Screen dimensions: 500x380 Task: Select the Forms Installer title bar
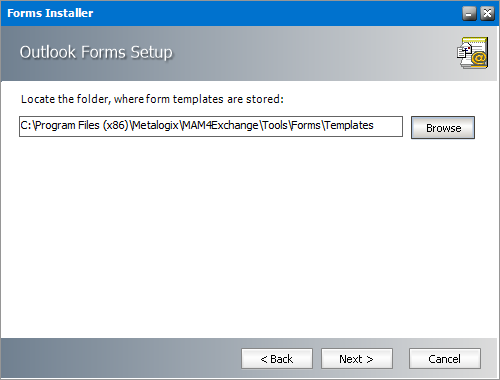(x=233, y=13)
